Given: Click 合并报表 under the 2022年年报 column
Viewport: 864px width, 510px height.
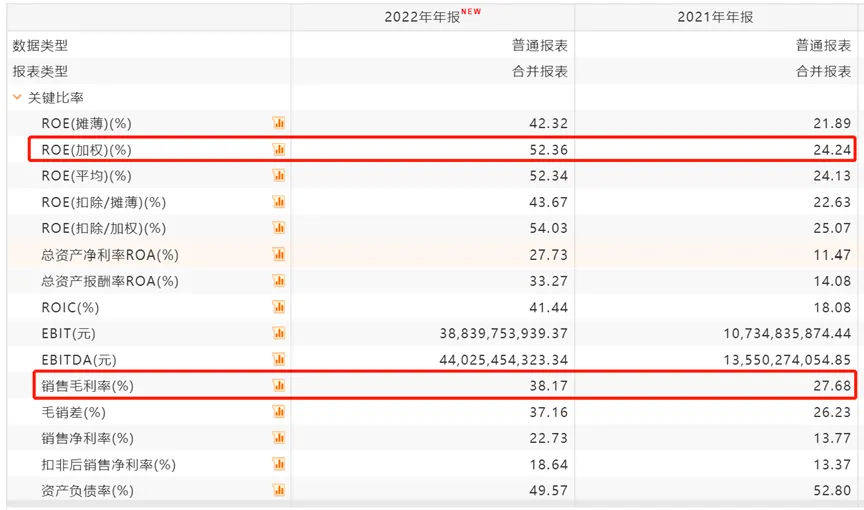Looking at the screenshot, I should click(x=540, y=72).
